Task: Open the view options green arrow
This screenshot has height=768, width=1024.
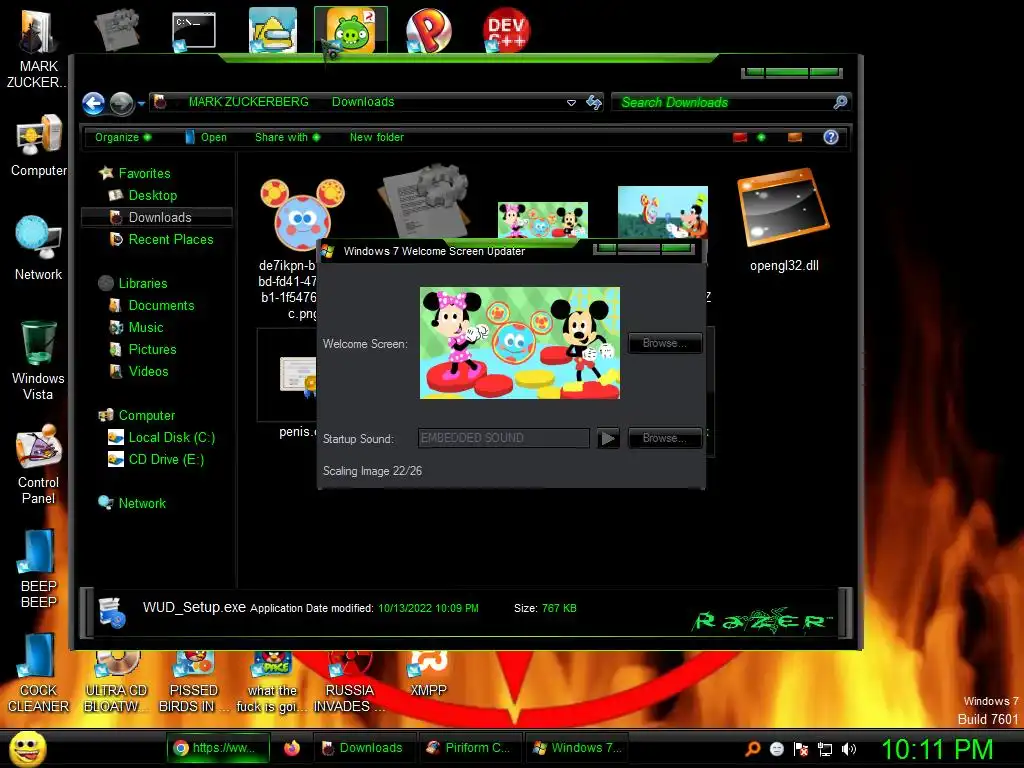Action: coord(761,137)
